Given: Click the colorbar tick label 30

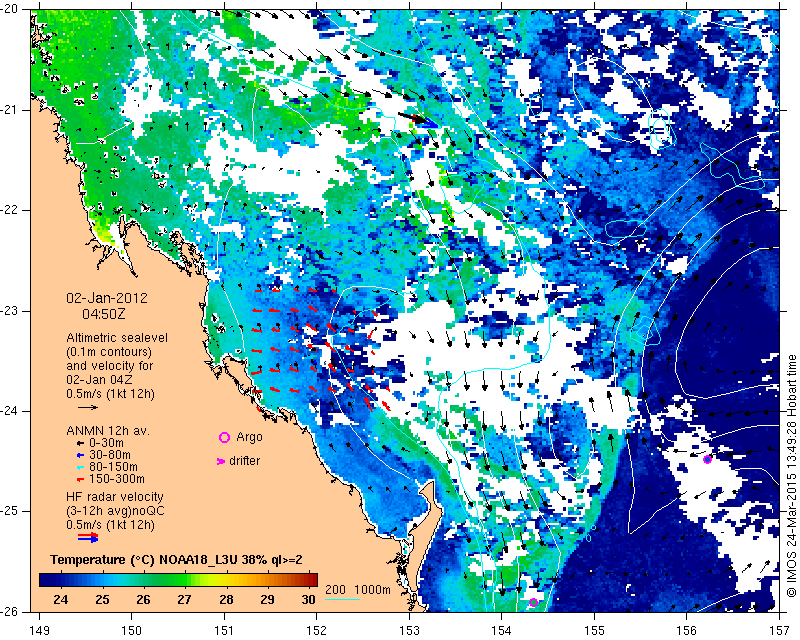Looking at the screenshot, I should tap(308, 600).
